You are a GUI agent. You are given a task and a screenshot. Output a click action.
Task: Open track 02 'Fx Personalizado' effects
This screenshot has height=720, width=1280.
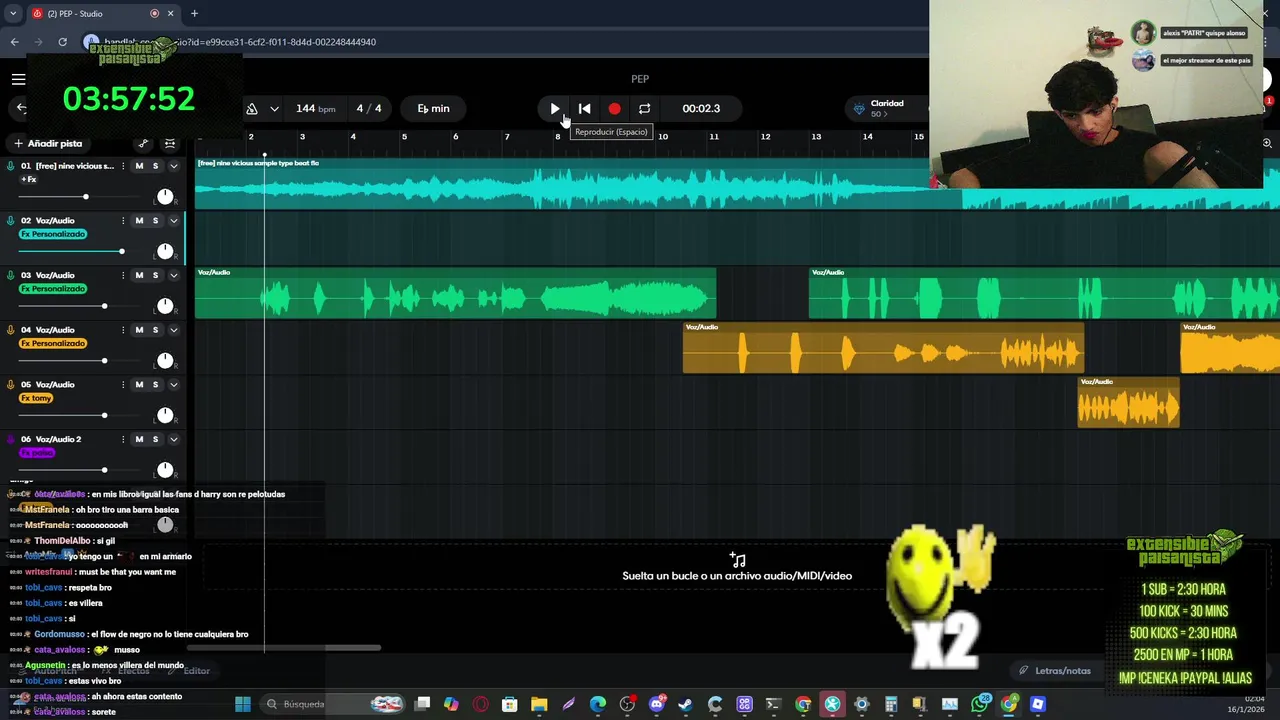(53, 234)
